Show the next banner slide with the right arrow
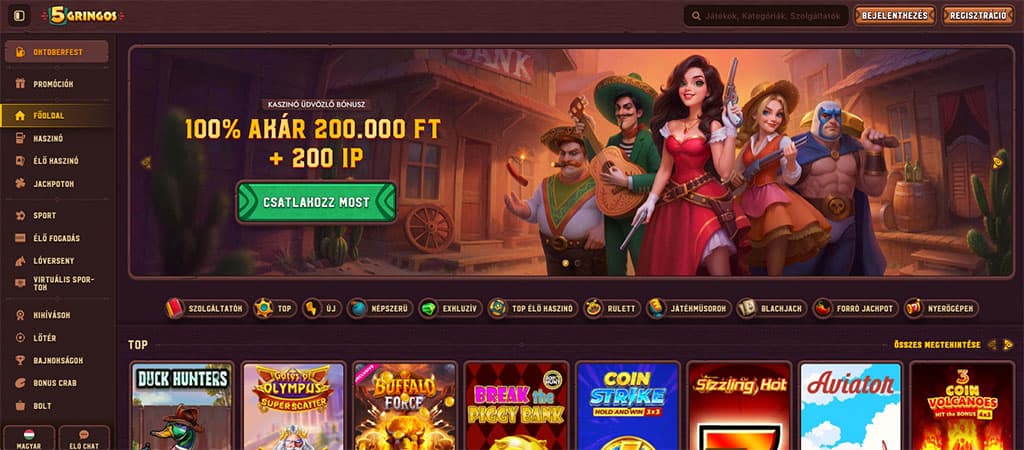 [997, 162]
